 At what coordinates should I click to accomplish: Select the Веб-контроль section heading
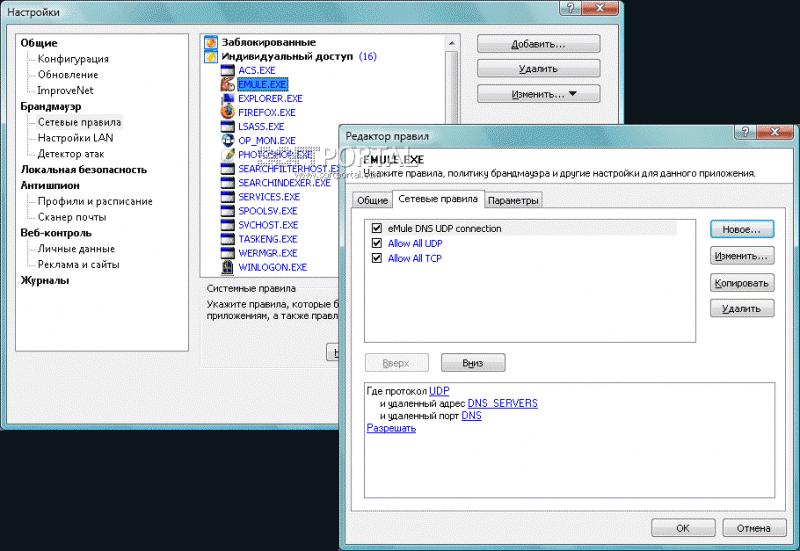click(x=56, y=233)
